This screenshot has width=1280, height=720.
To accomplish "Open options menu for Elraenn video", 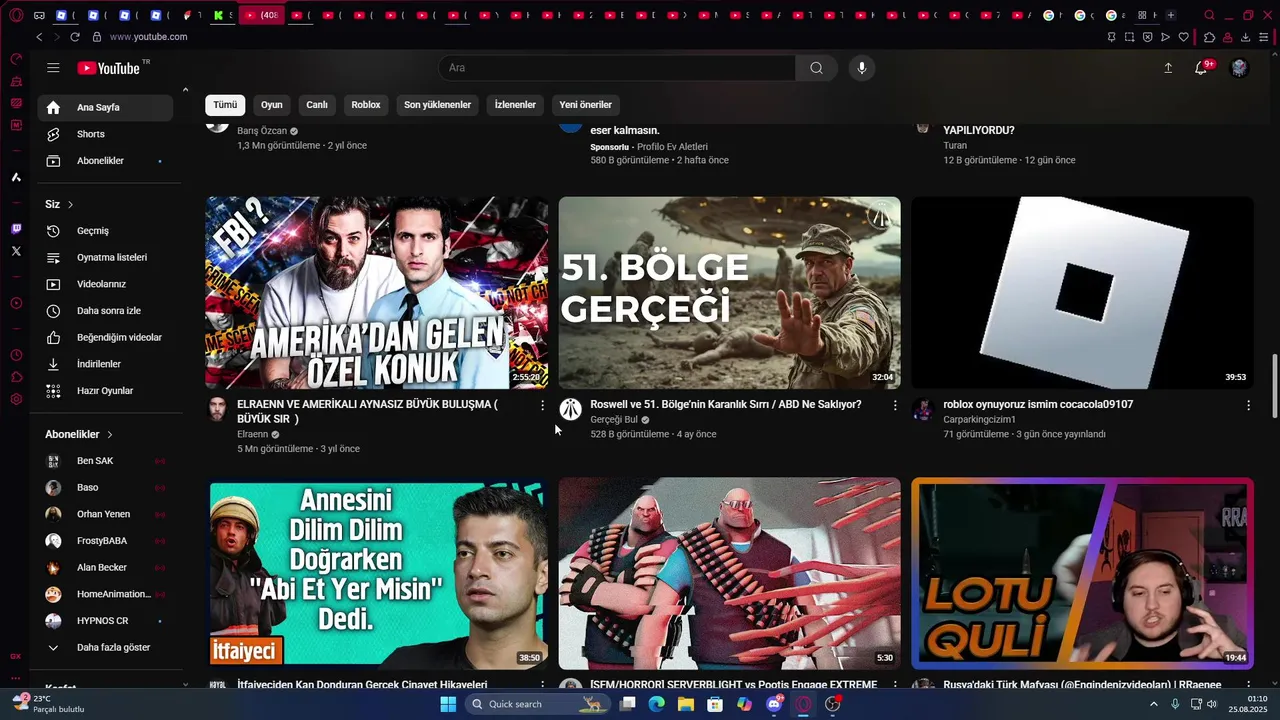I will 542,405.
